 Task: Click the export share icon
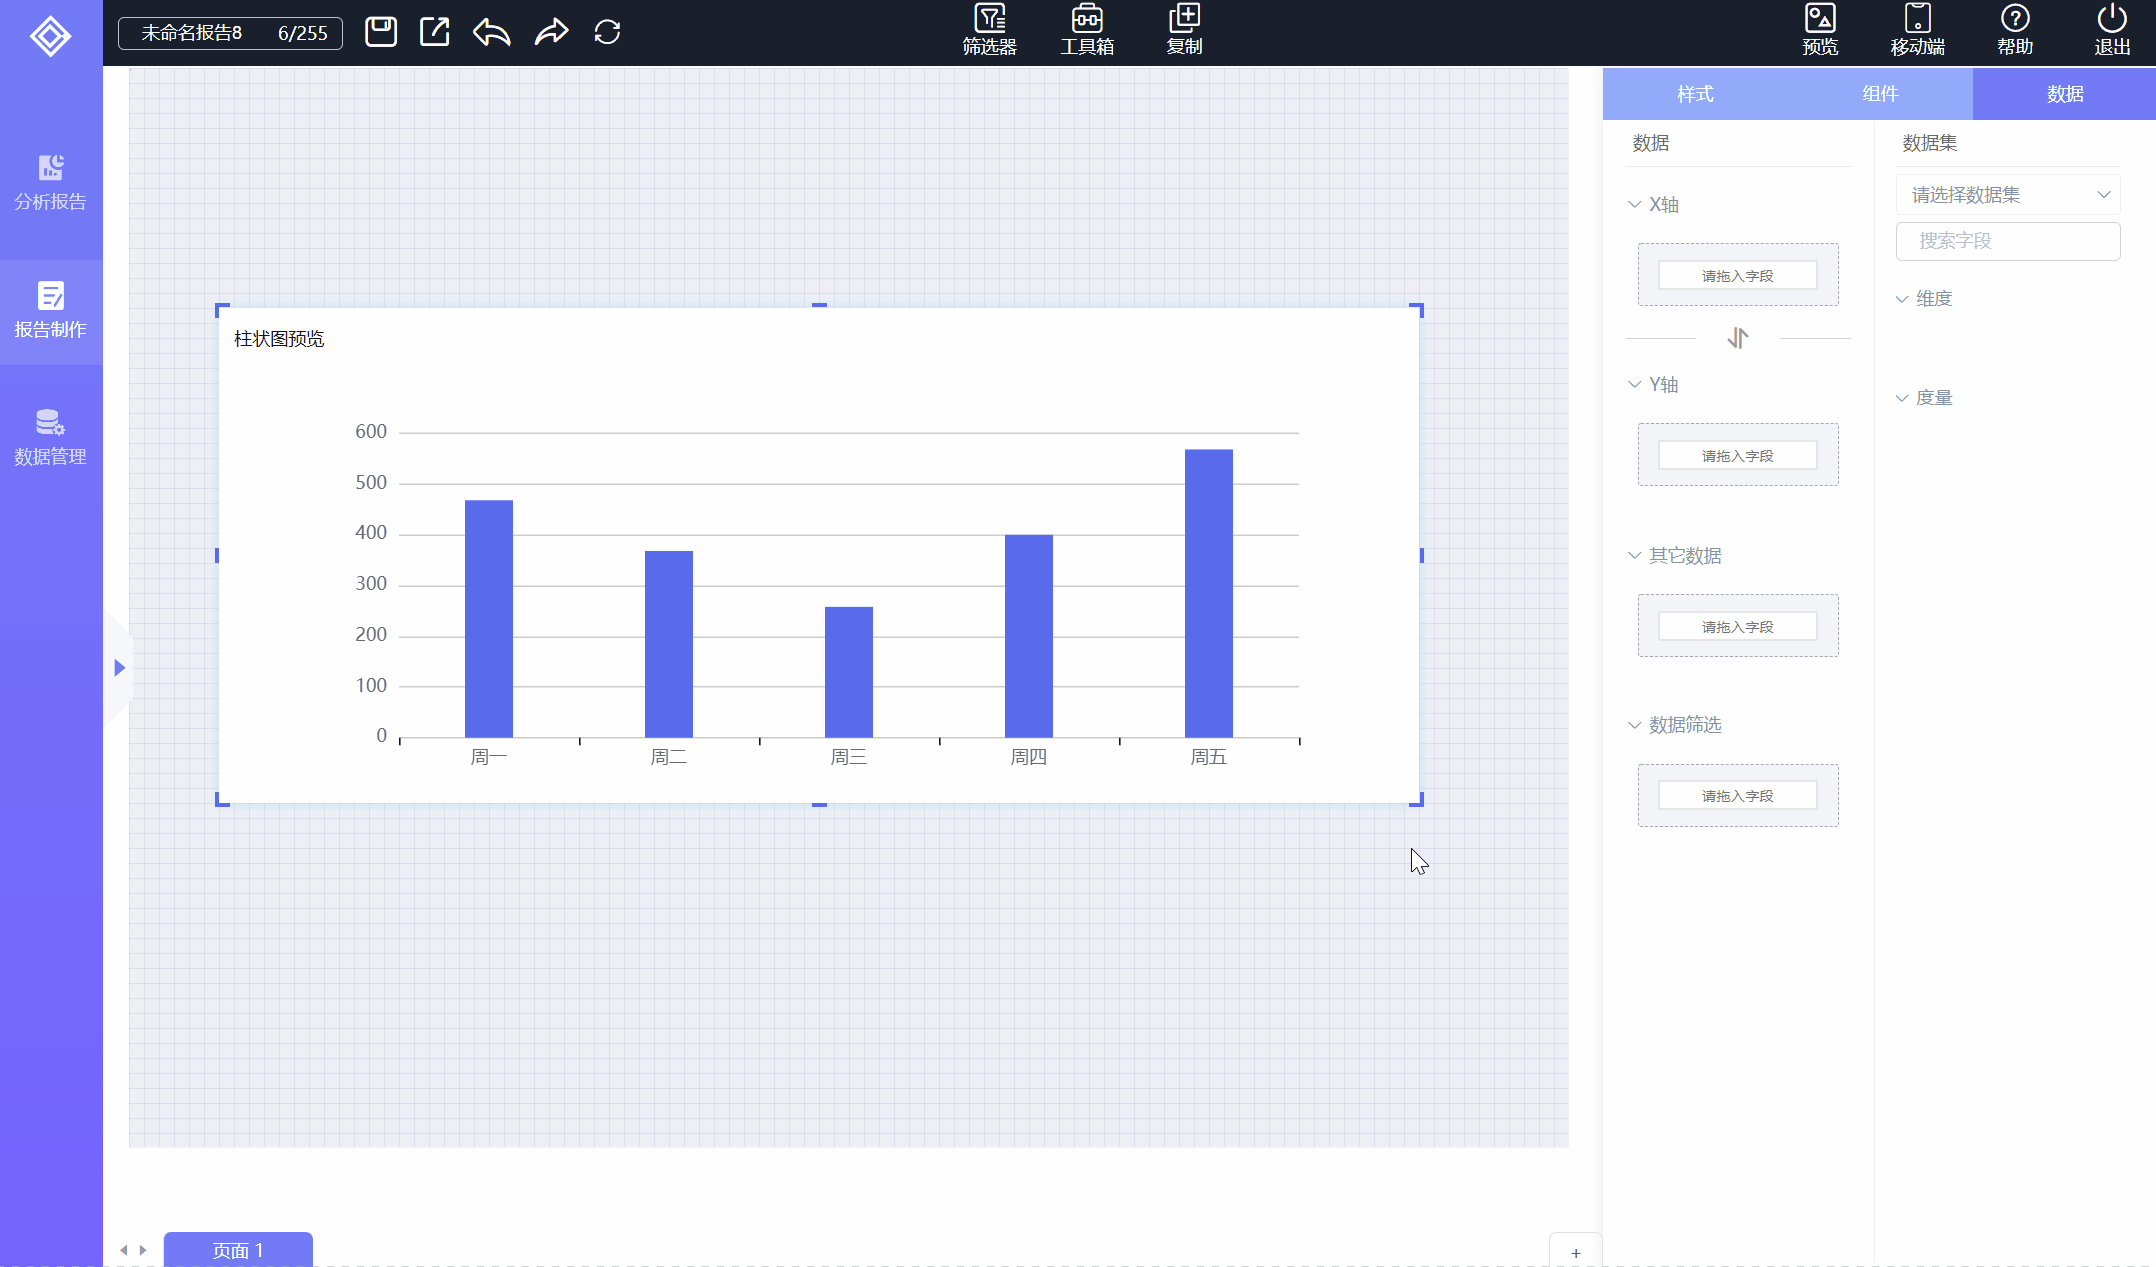coord(435,32)
